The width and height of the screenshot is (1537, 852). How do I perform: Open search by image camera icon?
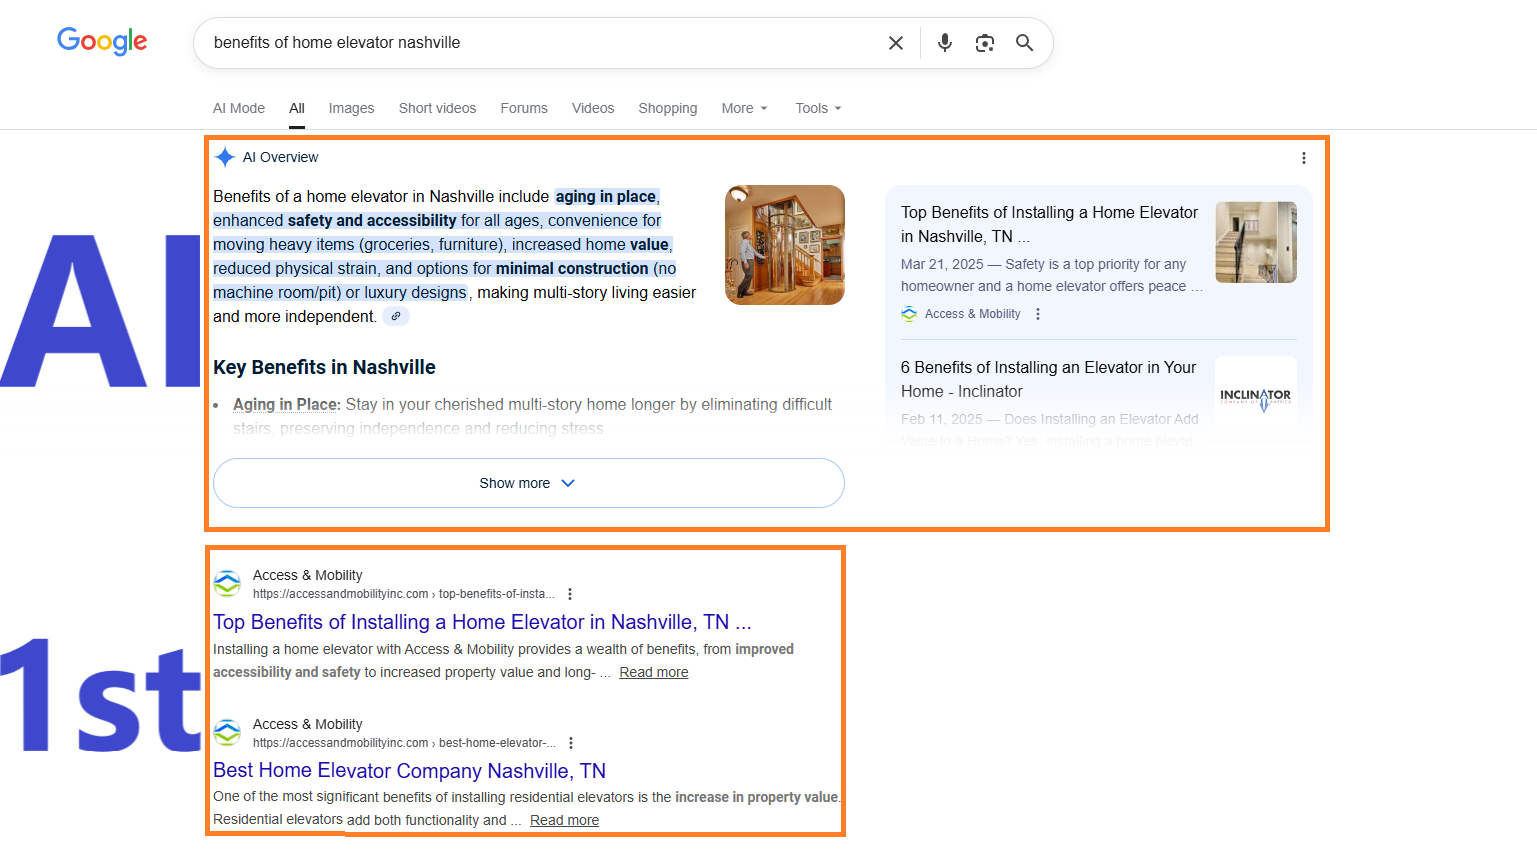point(985,43)
